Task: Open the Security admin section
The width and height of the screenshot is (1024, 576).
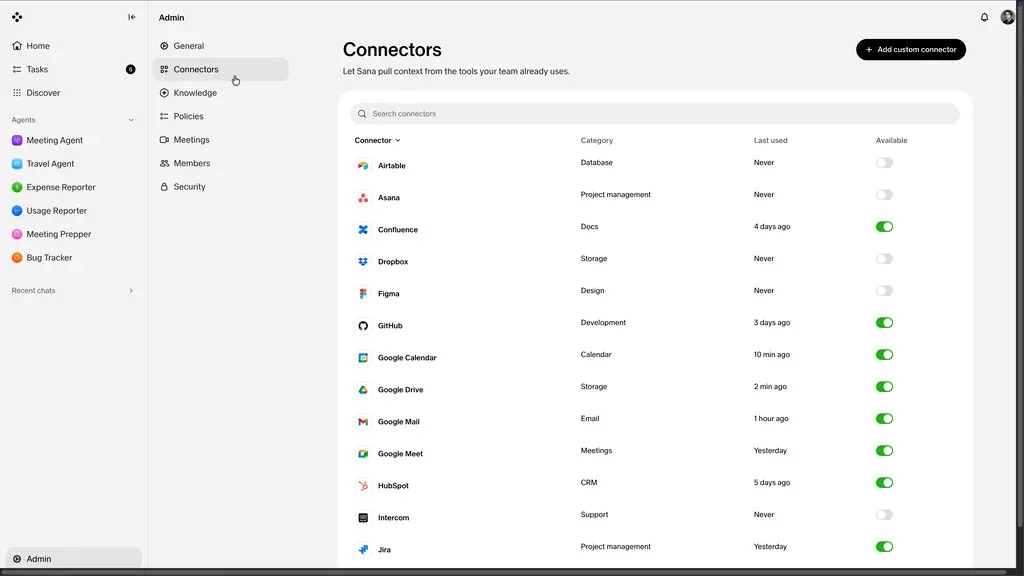Action: click(x=221, y=187)
